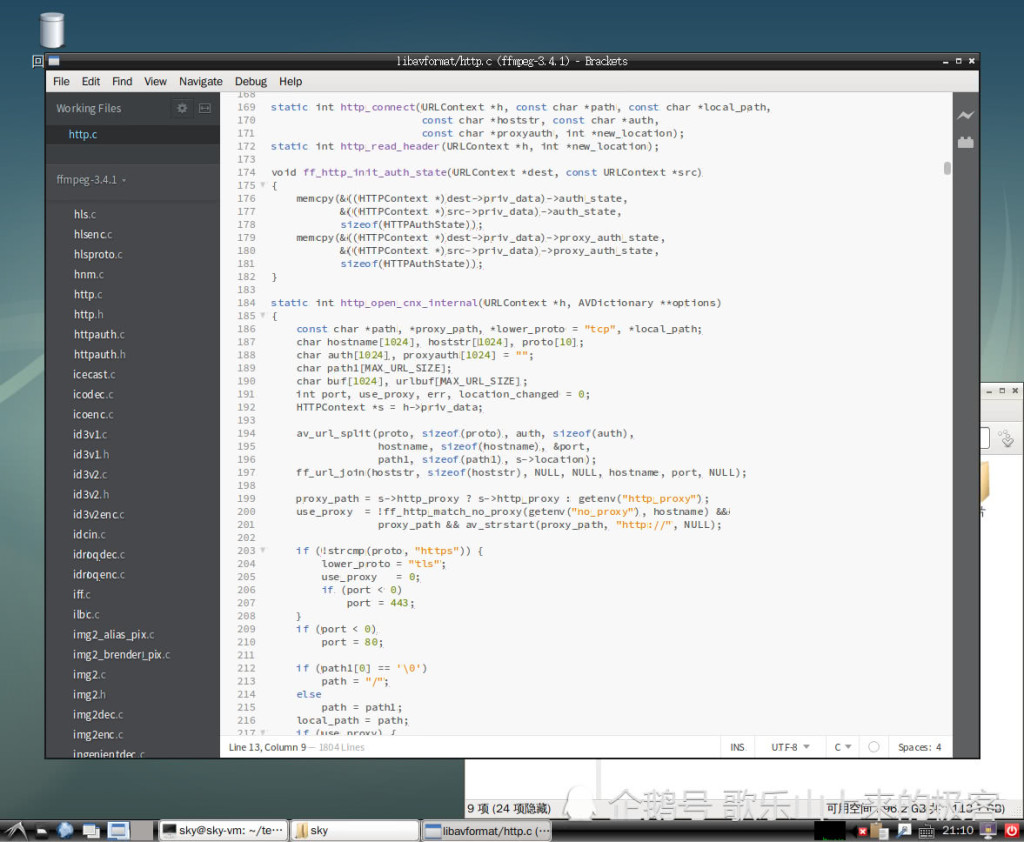Open the View menu
Screen dimensions: 1024x842
coord(155,82)
